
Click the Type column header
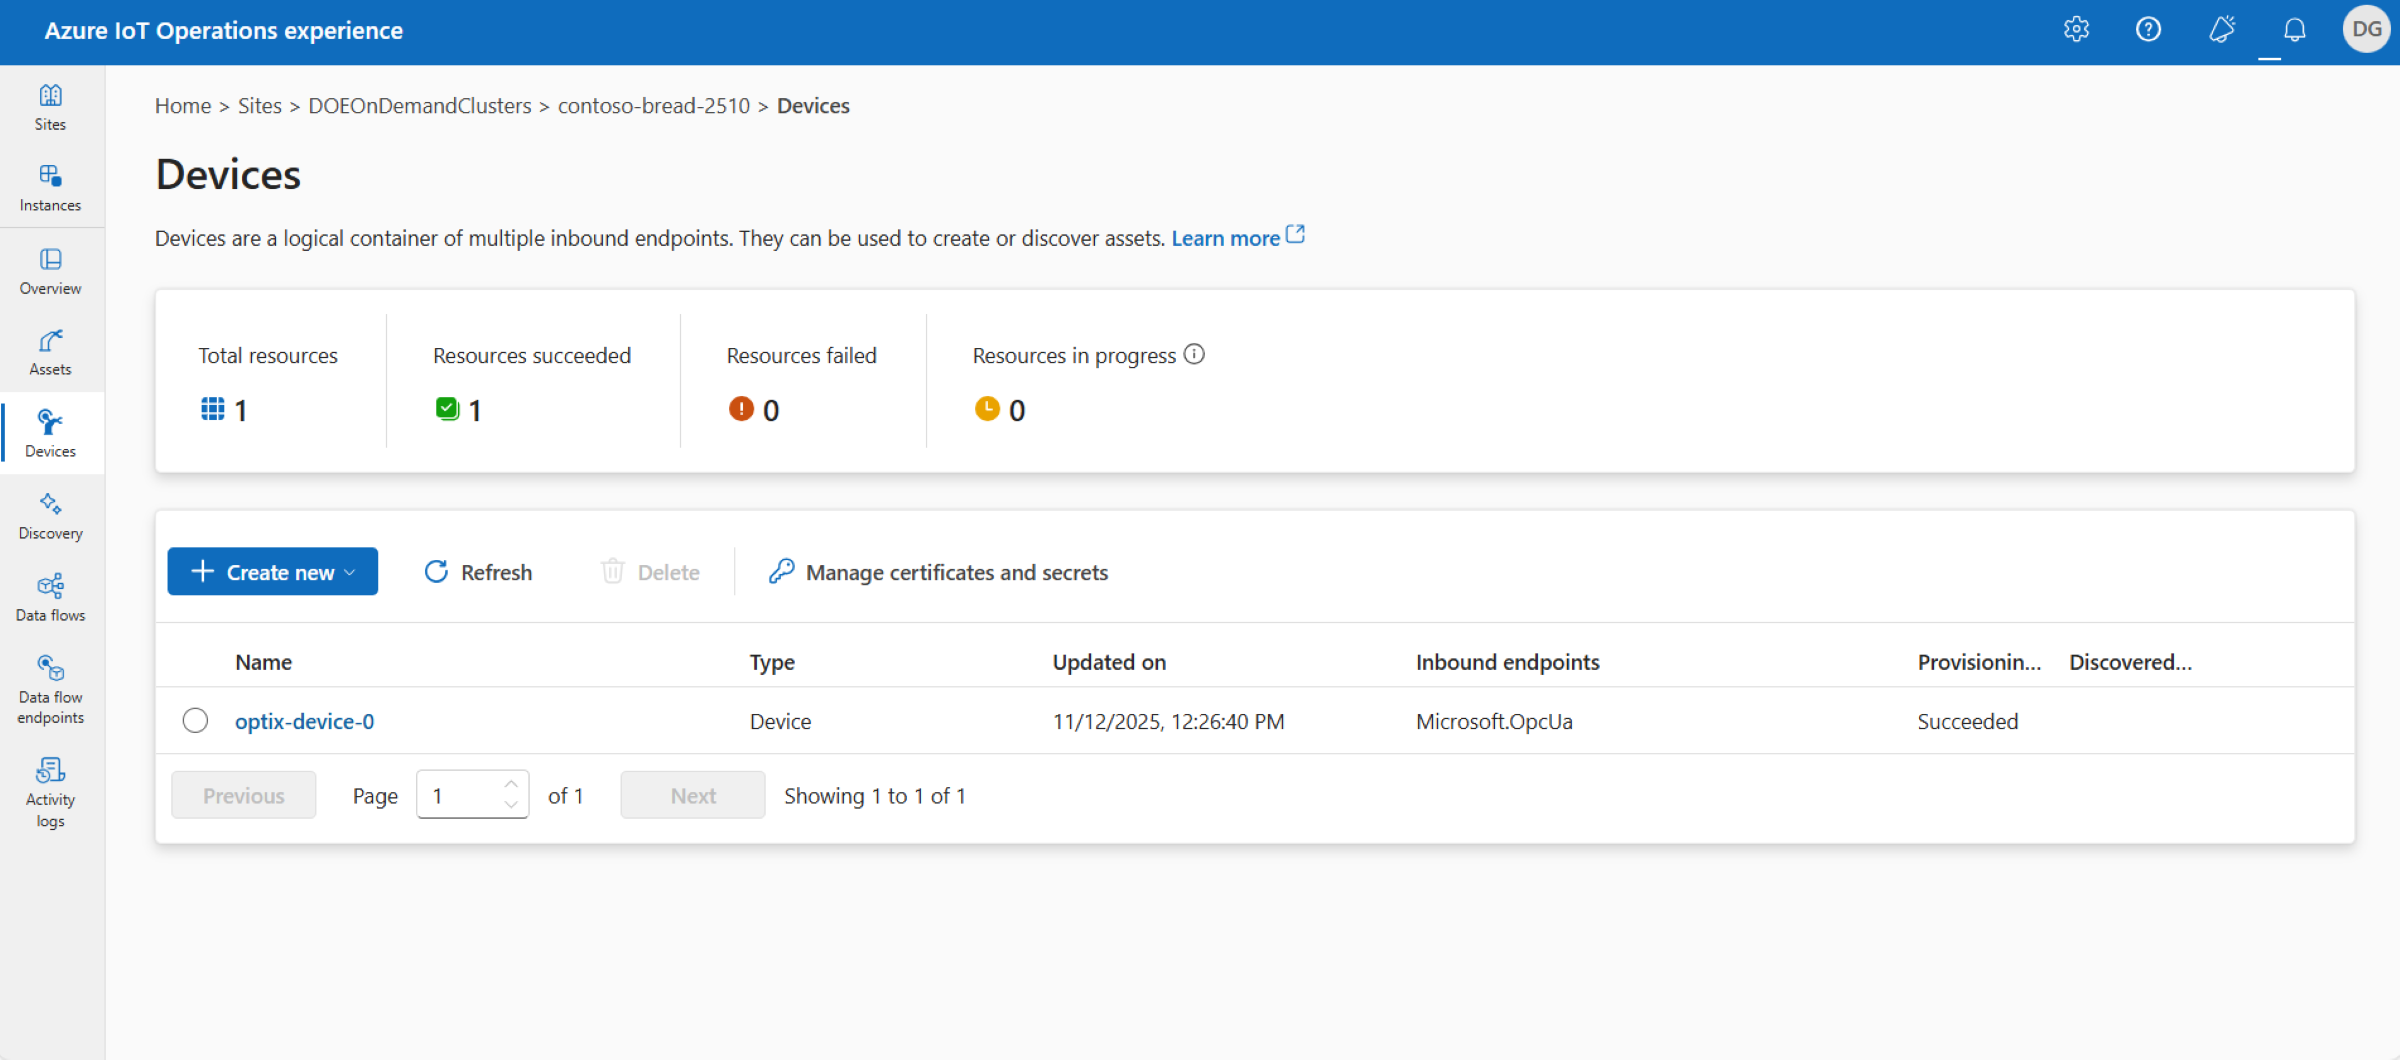click(773, 662)
